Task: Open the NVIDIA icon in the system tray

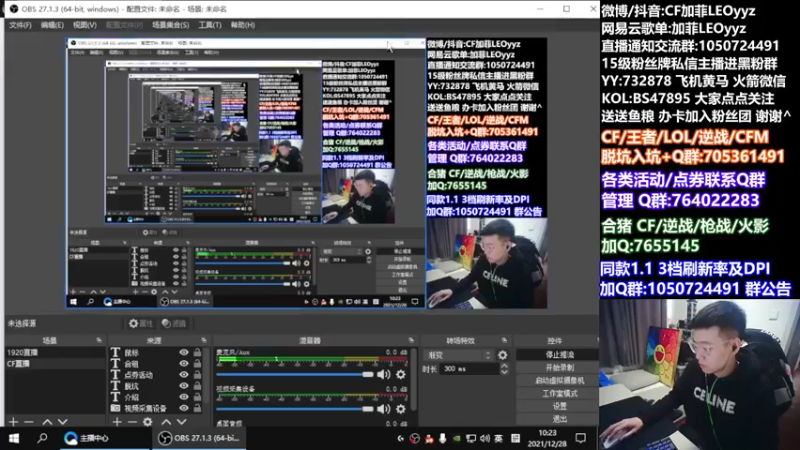Action: coord(457,438)
